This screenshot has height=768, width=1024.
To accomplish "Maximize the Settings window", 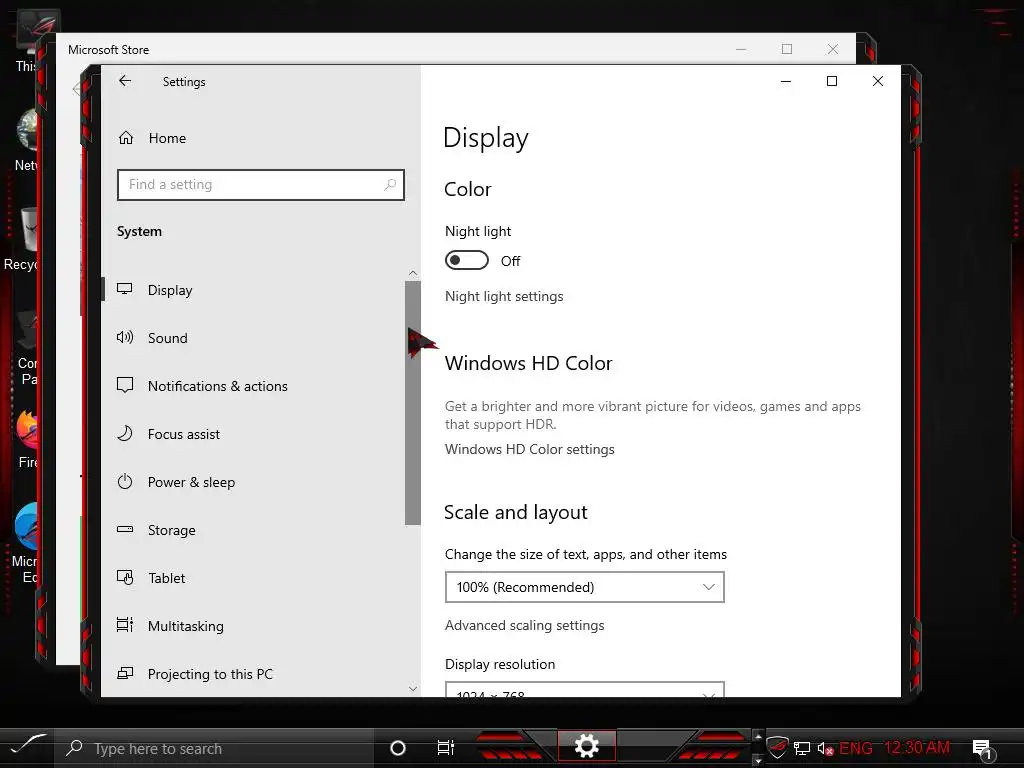I will coord(832,81).
